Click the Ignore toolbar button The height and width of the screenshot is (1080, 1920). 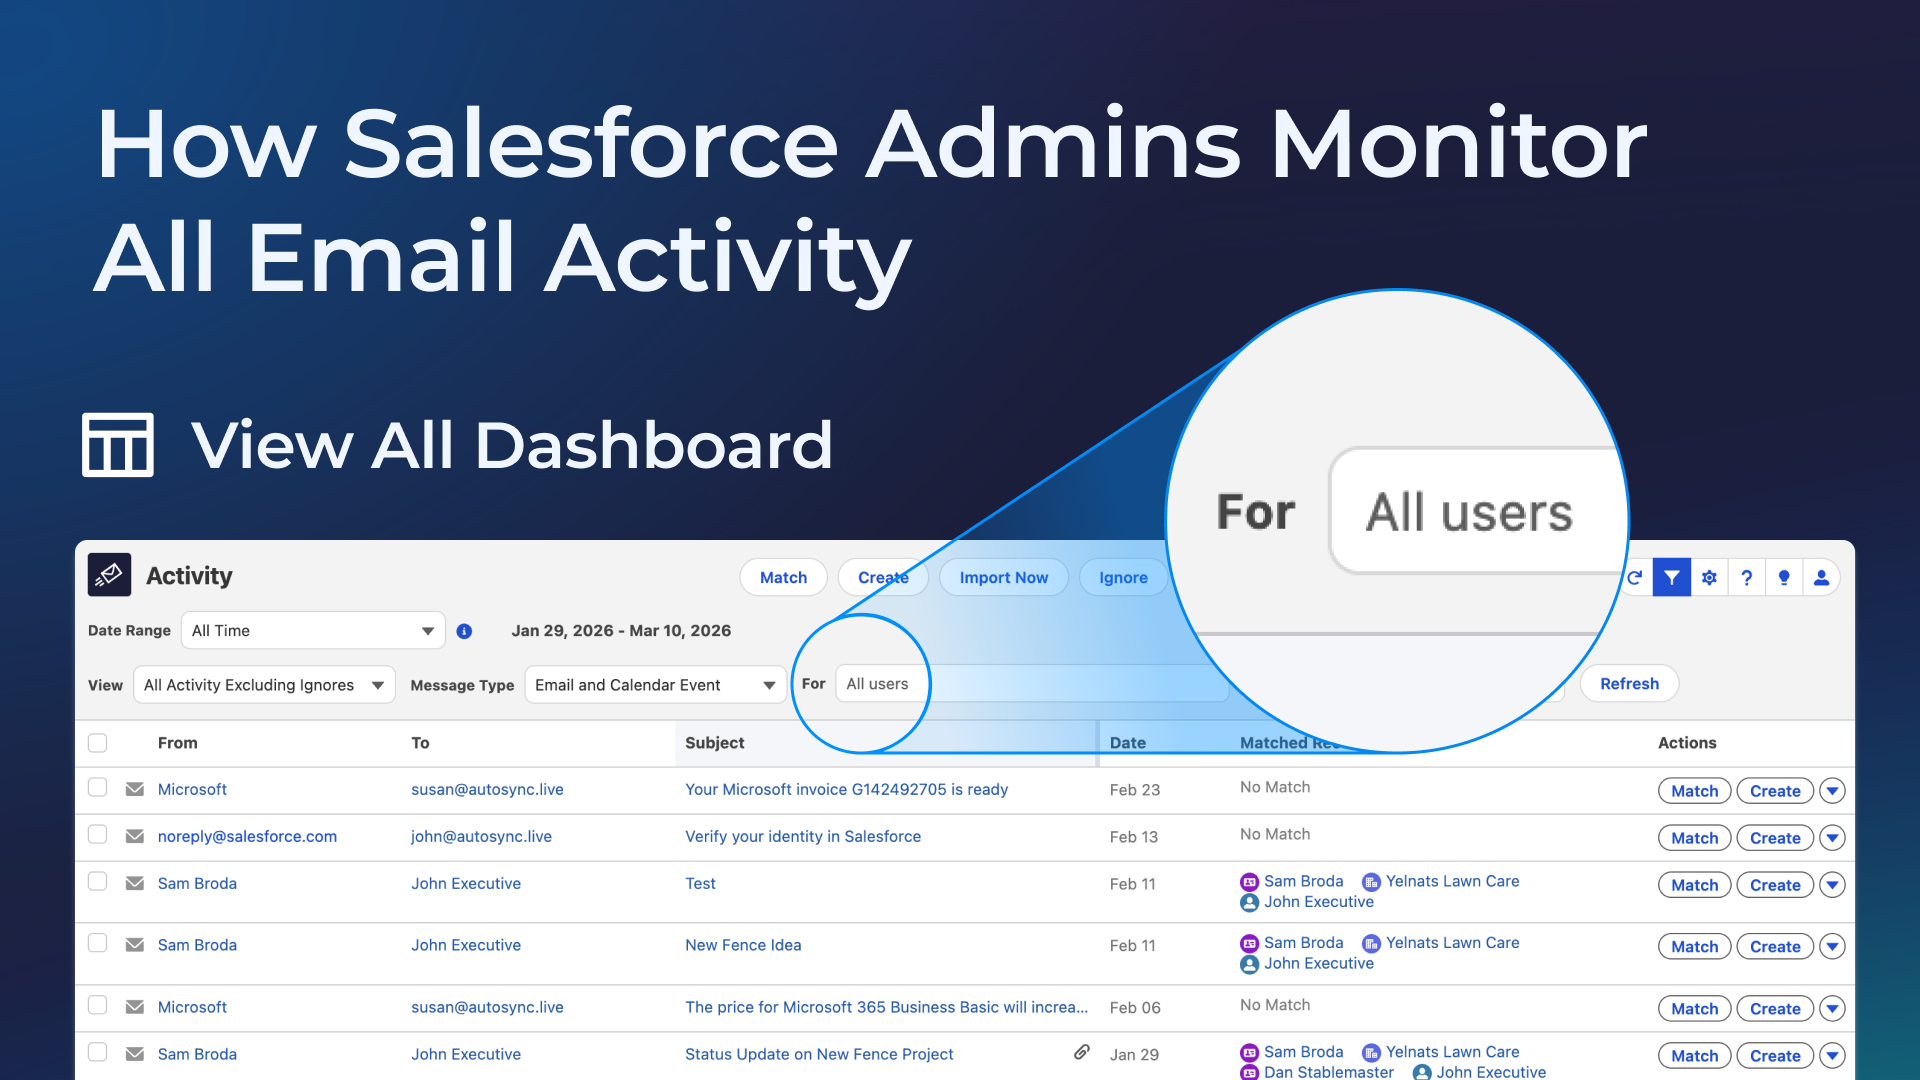pos(1122,578)
